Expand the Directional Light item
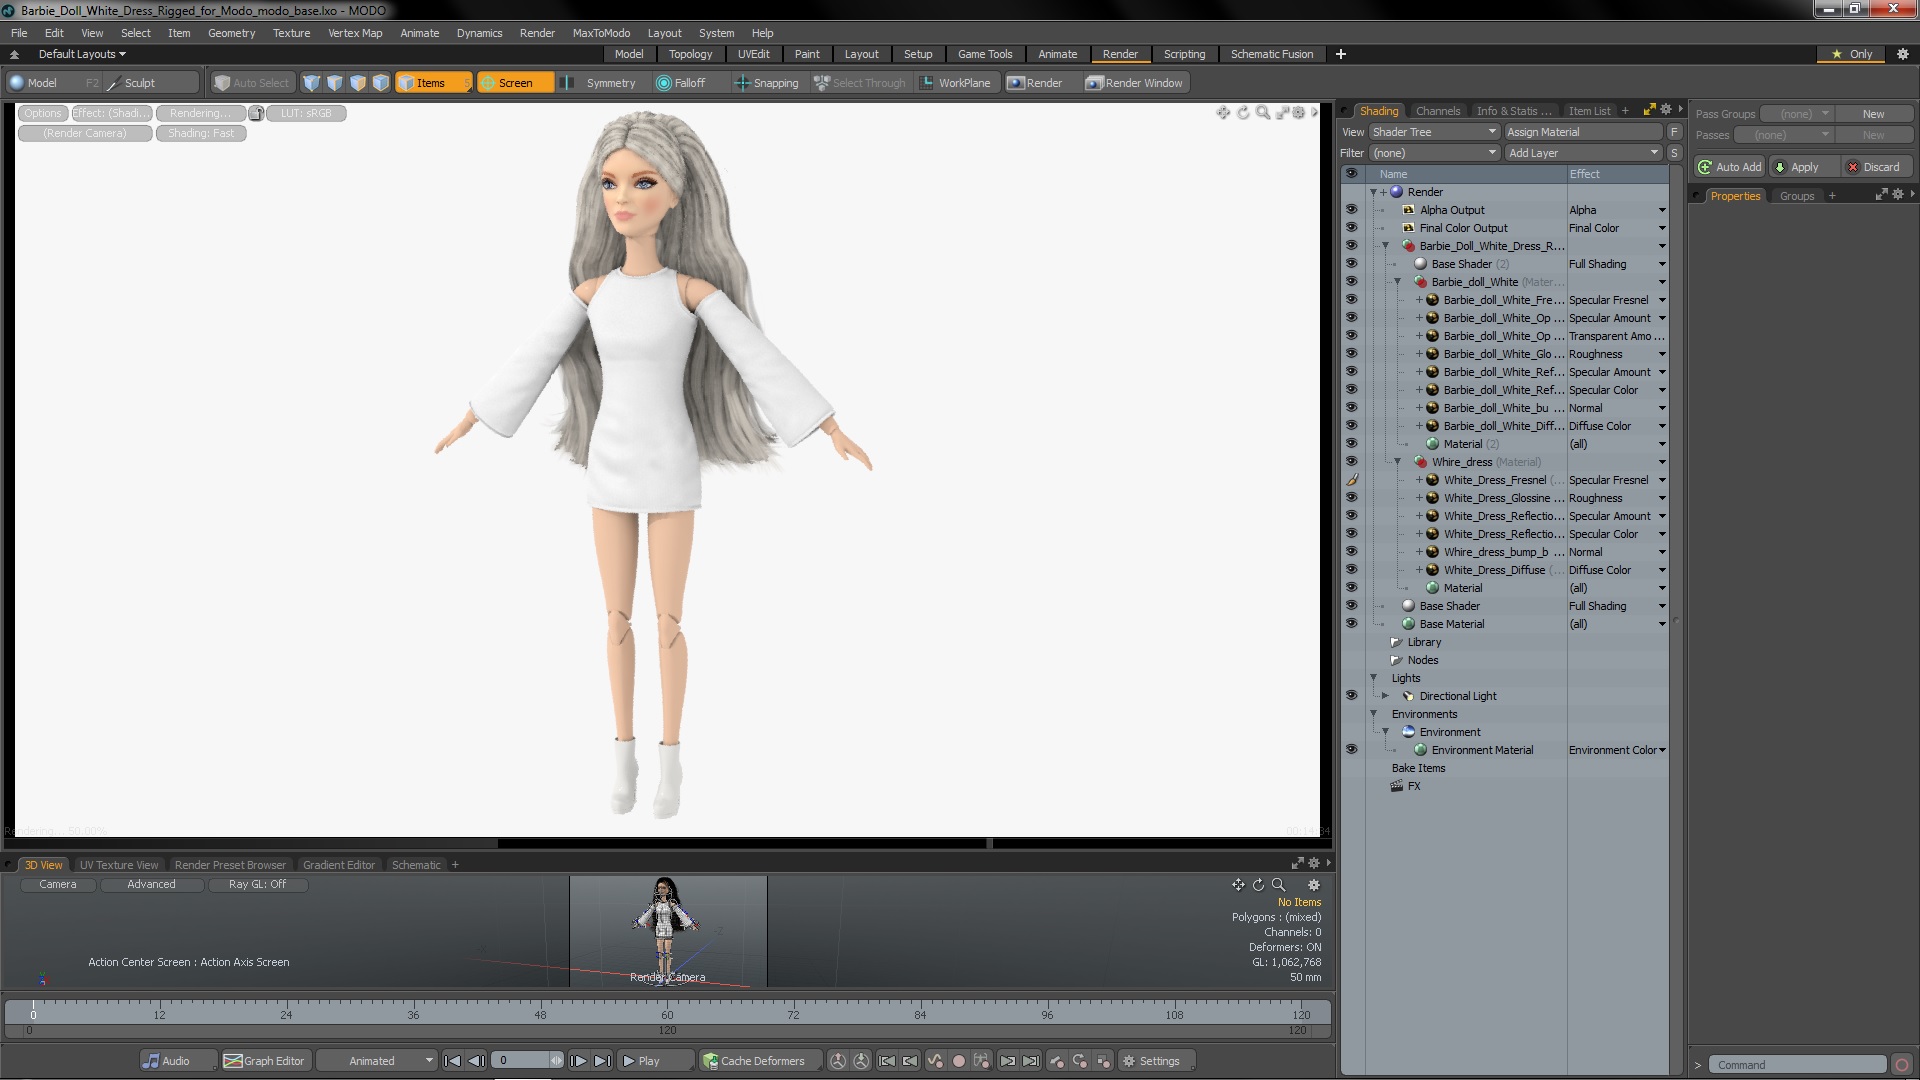 [1386, 696]
